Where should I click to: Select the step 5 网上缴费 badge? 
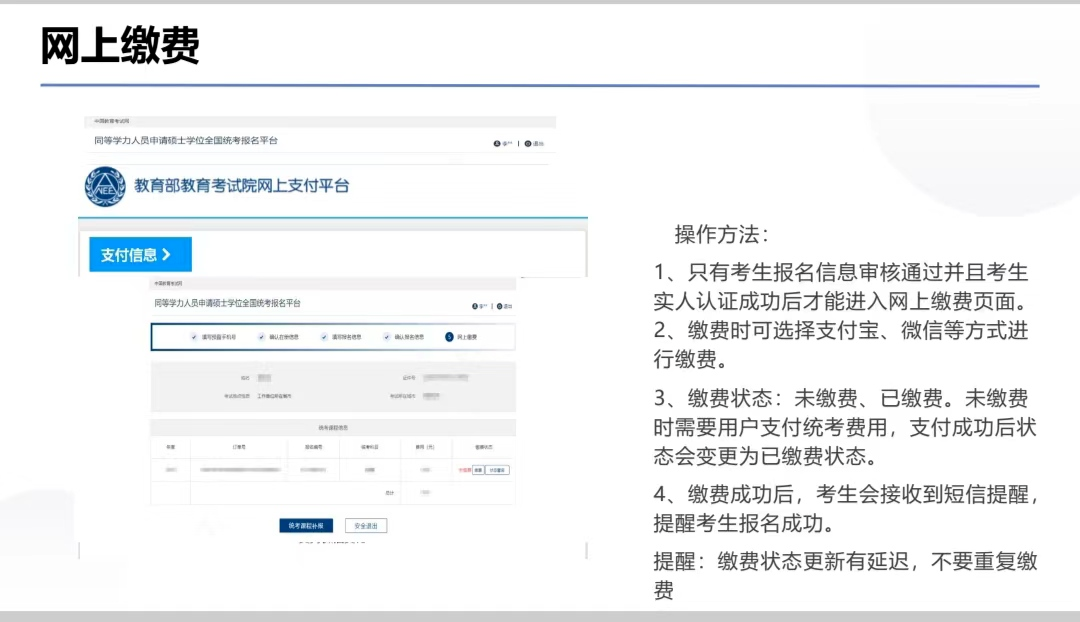tap(449, 337)
